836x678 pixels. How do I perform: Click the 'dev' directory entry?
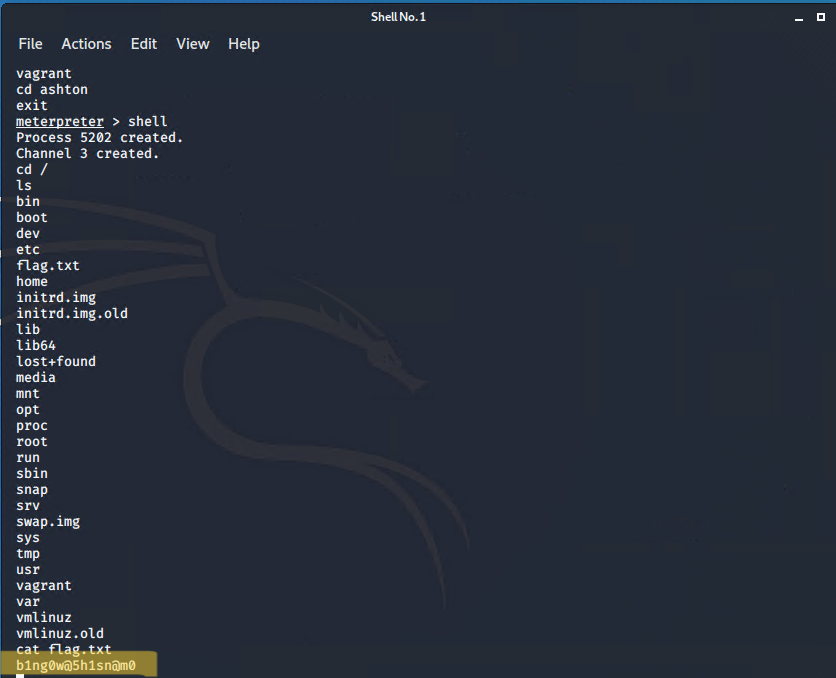(28, 233)
